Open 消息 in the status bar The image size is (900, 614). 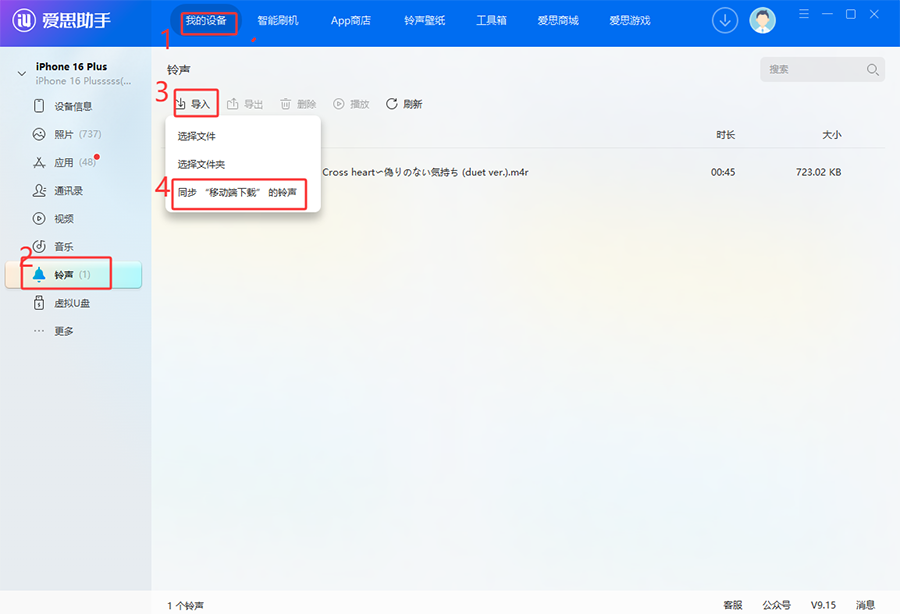[x=866, y=605]
